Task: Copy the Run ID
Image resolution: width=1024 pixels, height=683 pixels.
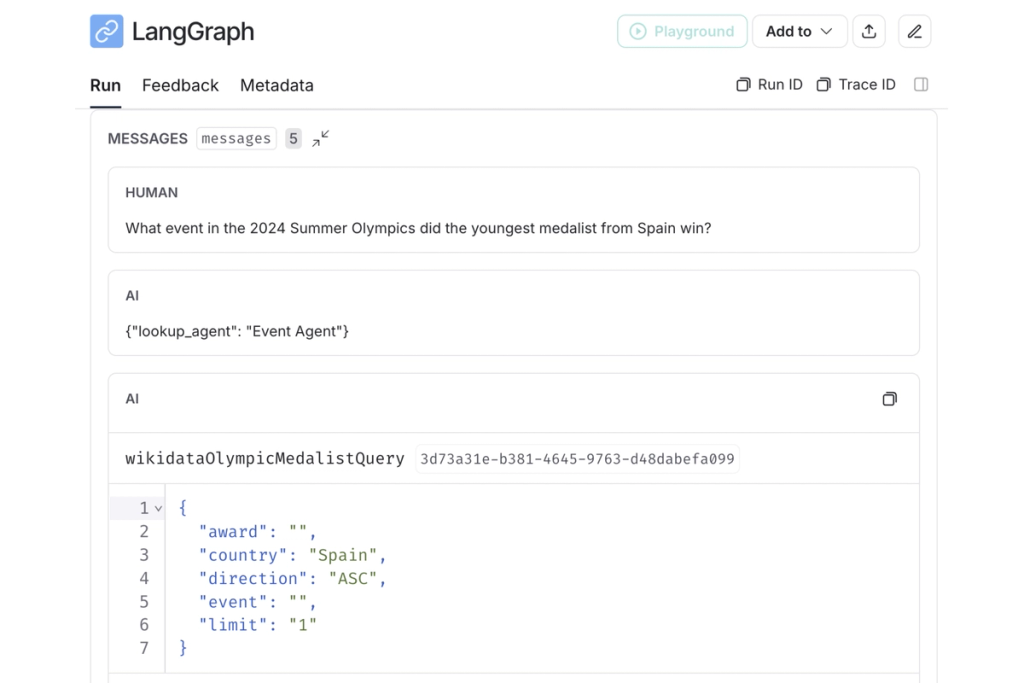Action: pyautogui.click(x=769, y=85)
